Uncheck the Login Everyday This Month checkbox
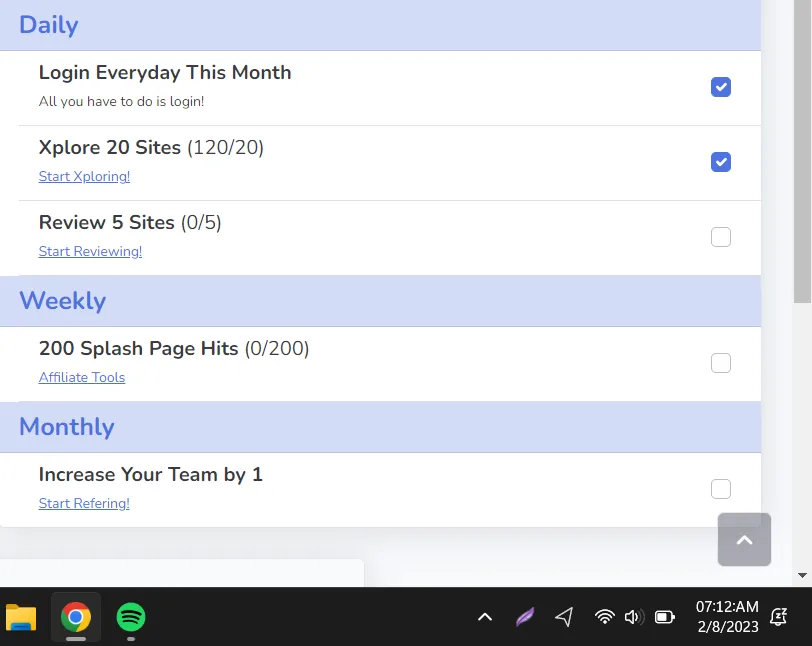 [x=720, y=87]
